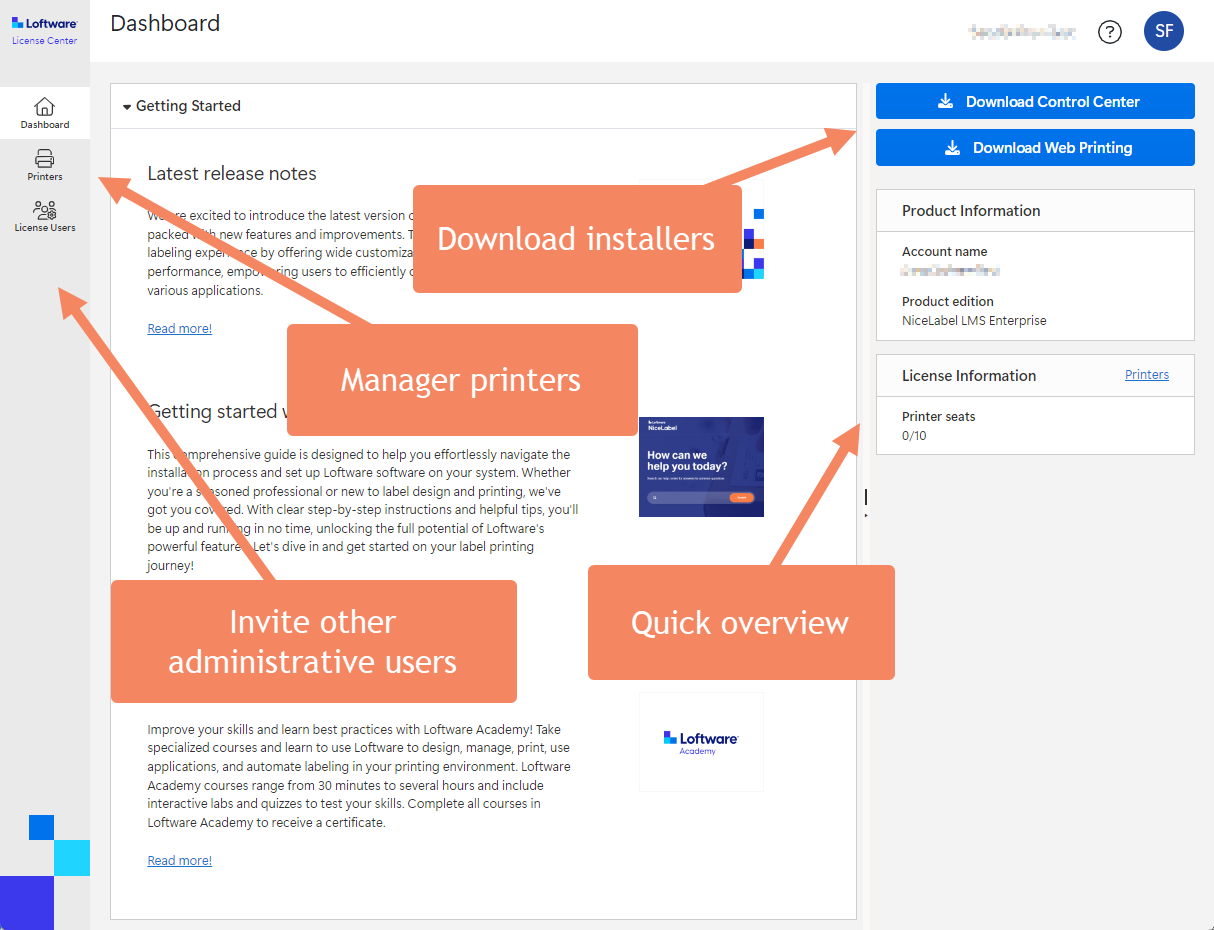Click the download icon on Web Printing button

tap(952, 147)
